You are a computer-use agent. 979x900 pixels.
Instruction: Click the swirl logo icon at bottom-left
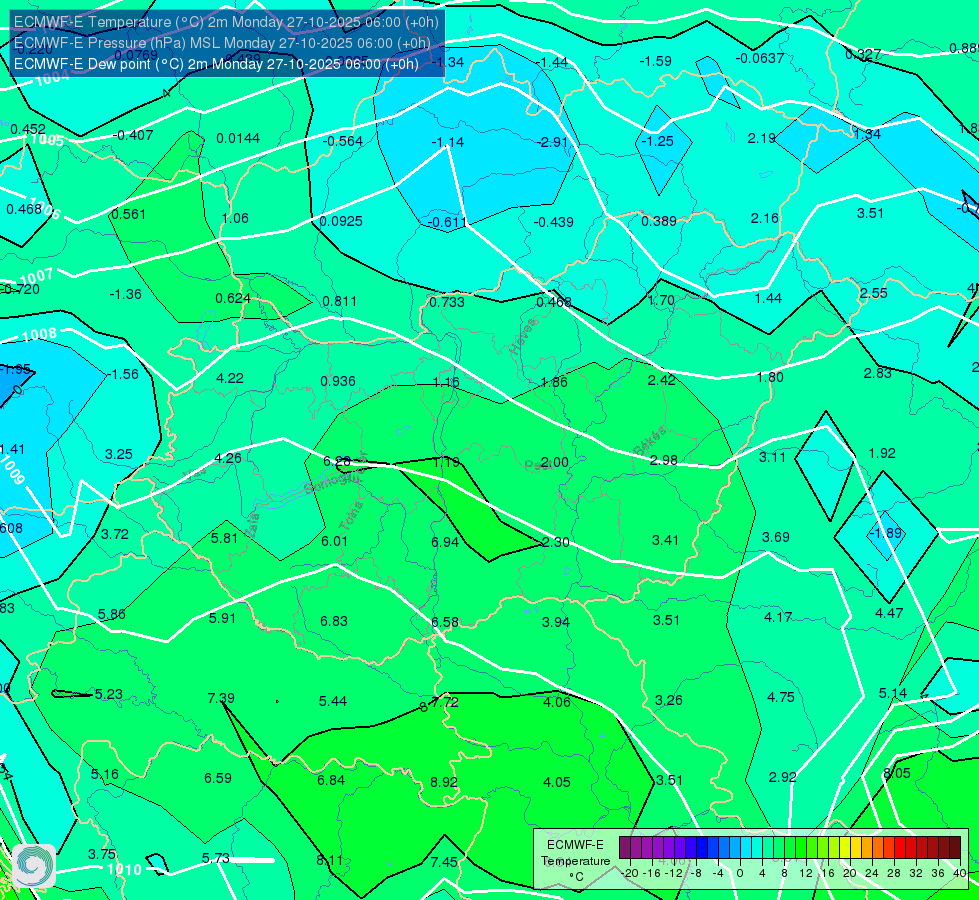point(34,865)
